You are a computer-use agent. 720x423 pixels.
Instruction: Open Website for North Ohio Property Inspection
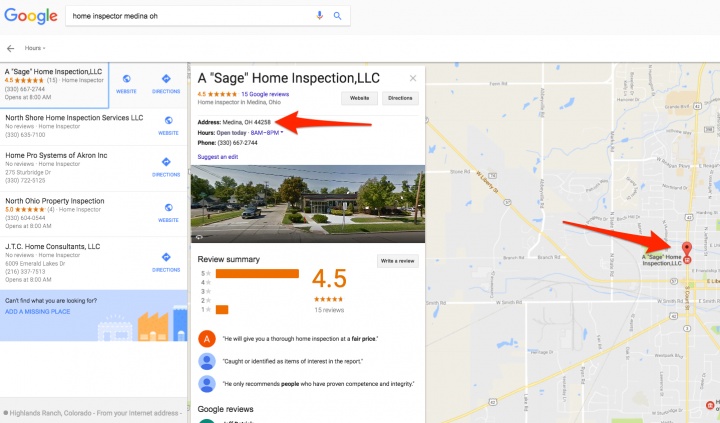tap(169, 213)
